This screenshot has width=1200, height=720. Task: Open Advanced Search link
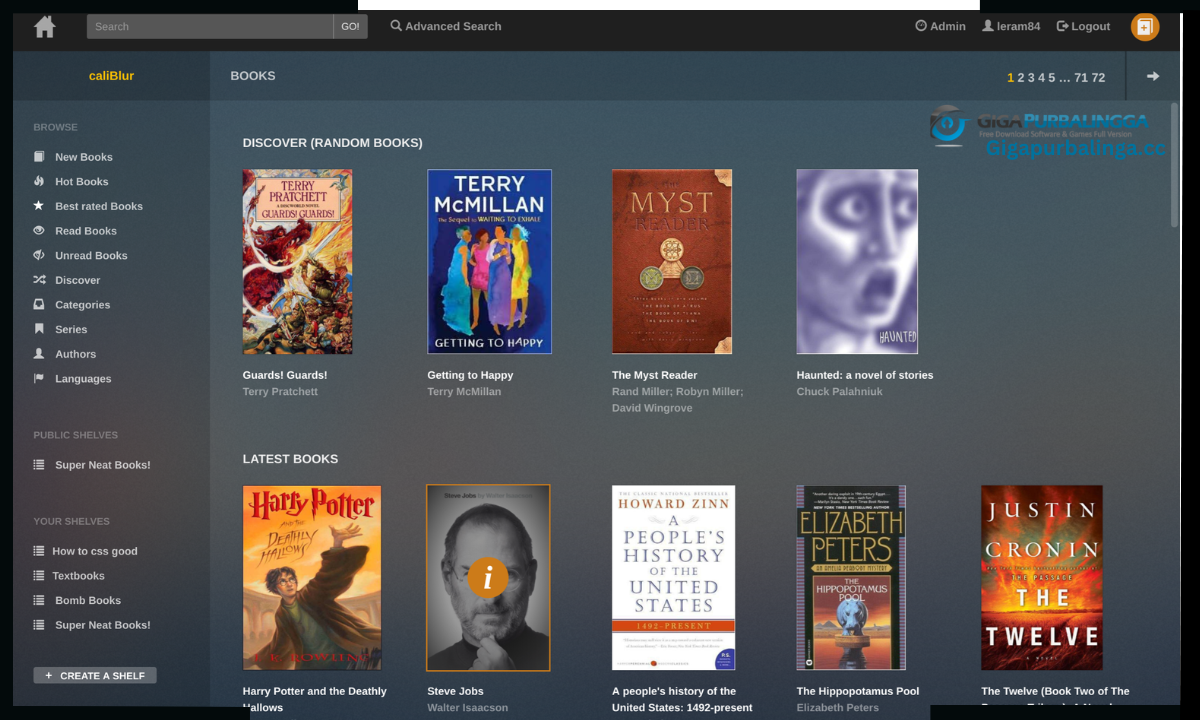[446, 26]
